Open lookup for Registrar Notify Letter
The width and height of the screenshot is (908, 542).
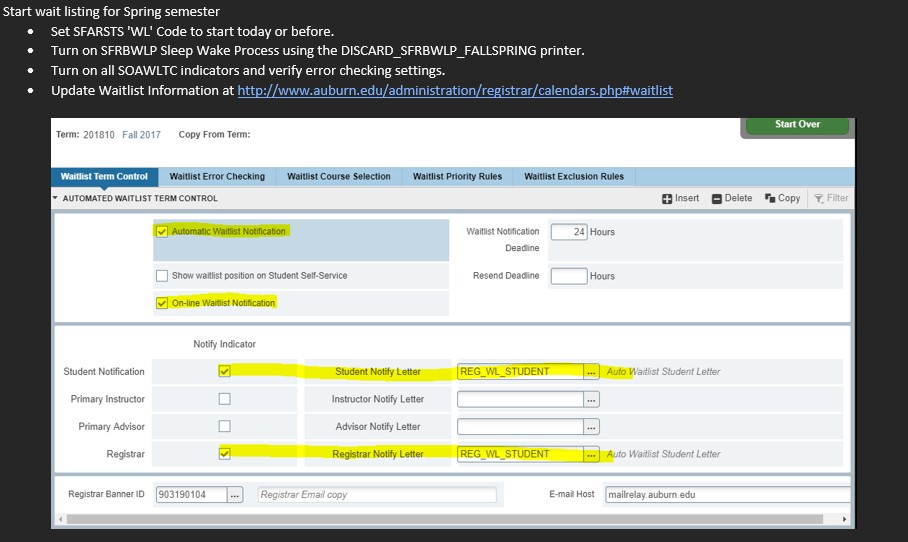592,454
